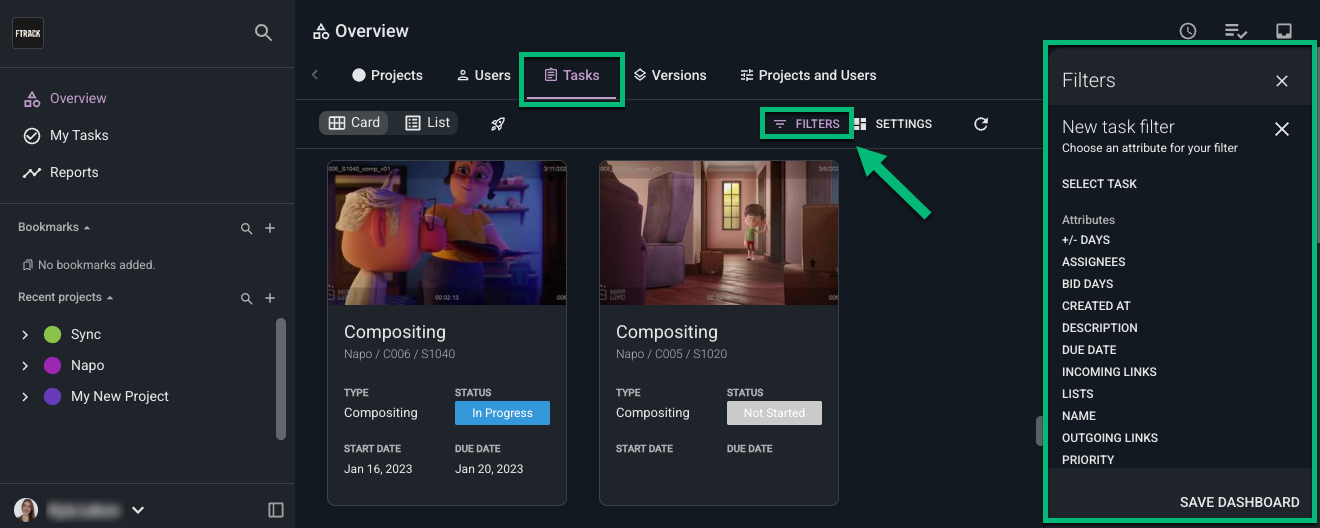Switch to the Users tab
1320x528 pixels.
coord(483,75)
